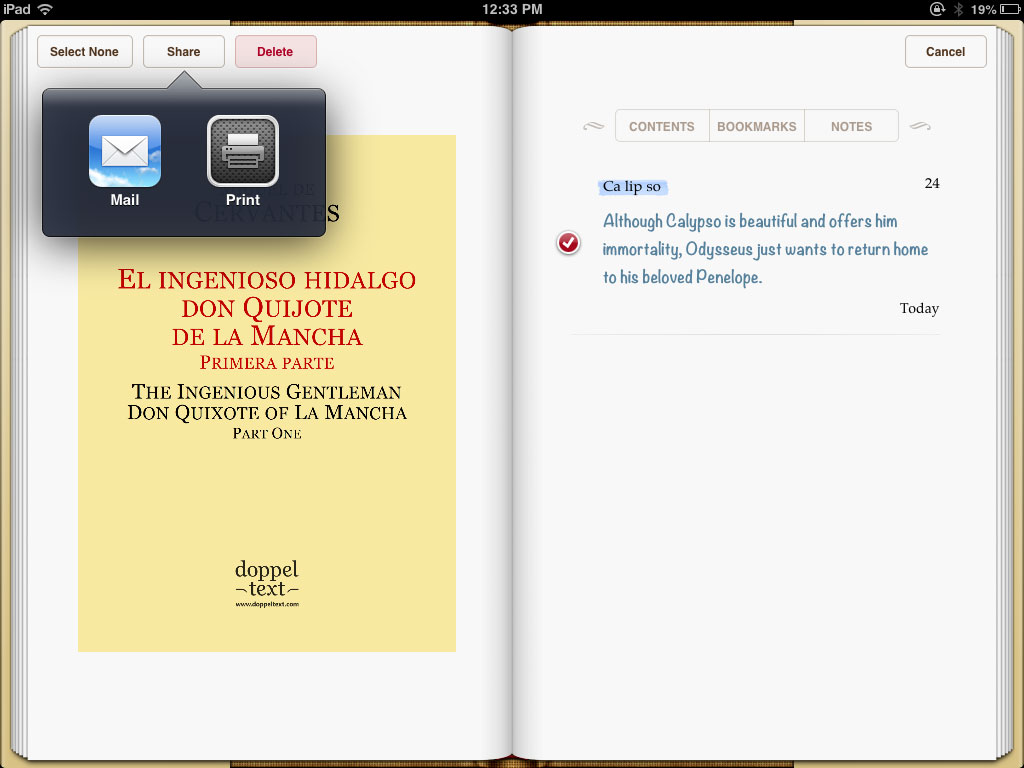
Task: Tap the battery indicator icon
Action: 1010,9
